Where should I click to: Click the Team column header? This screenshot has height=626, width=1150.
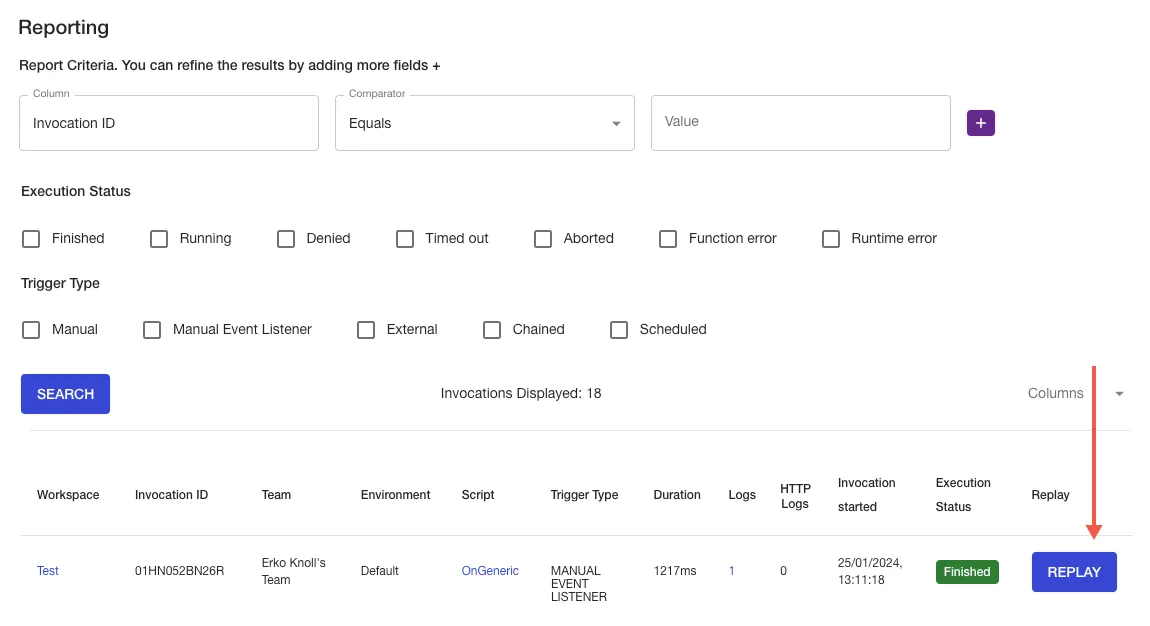click(x=276, y=495)
